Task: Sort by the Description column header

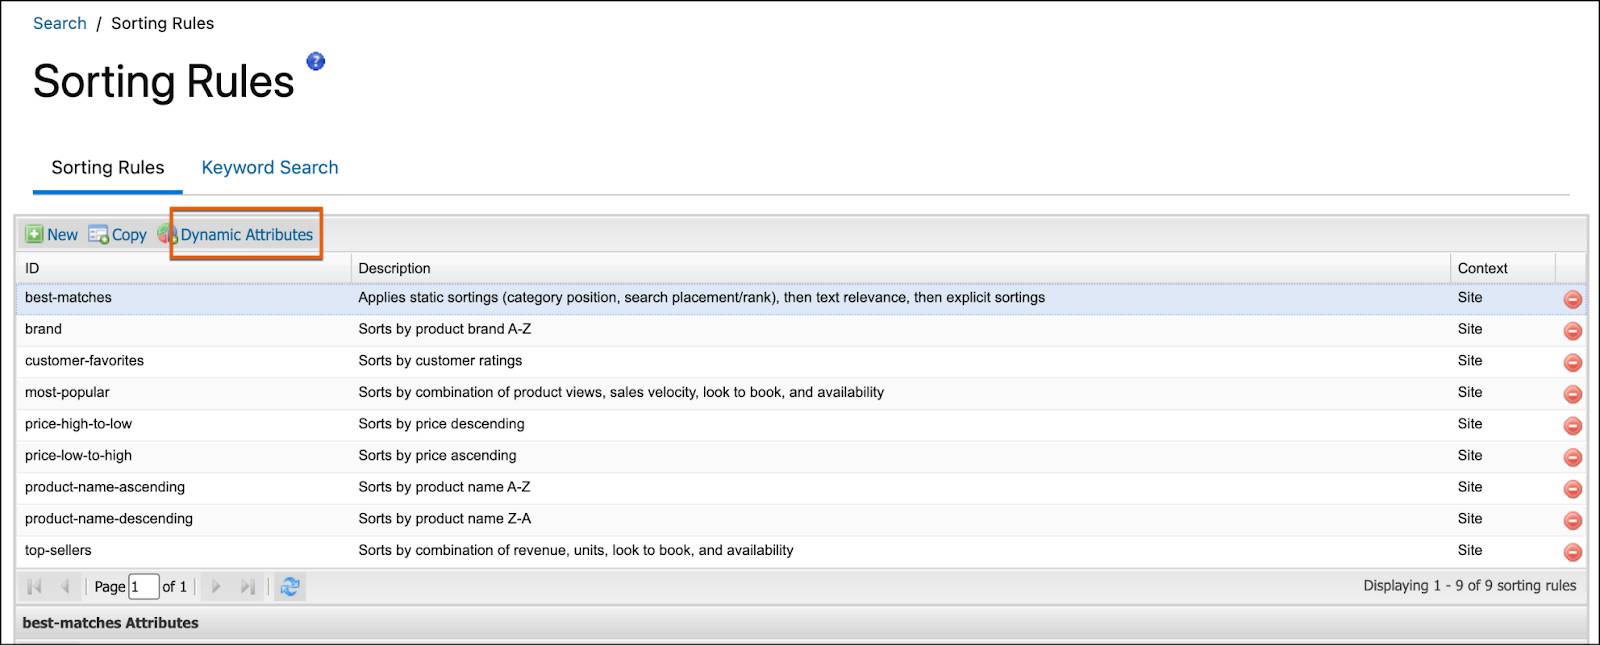Action: tap(901, 268)
